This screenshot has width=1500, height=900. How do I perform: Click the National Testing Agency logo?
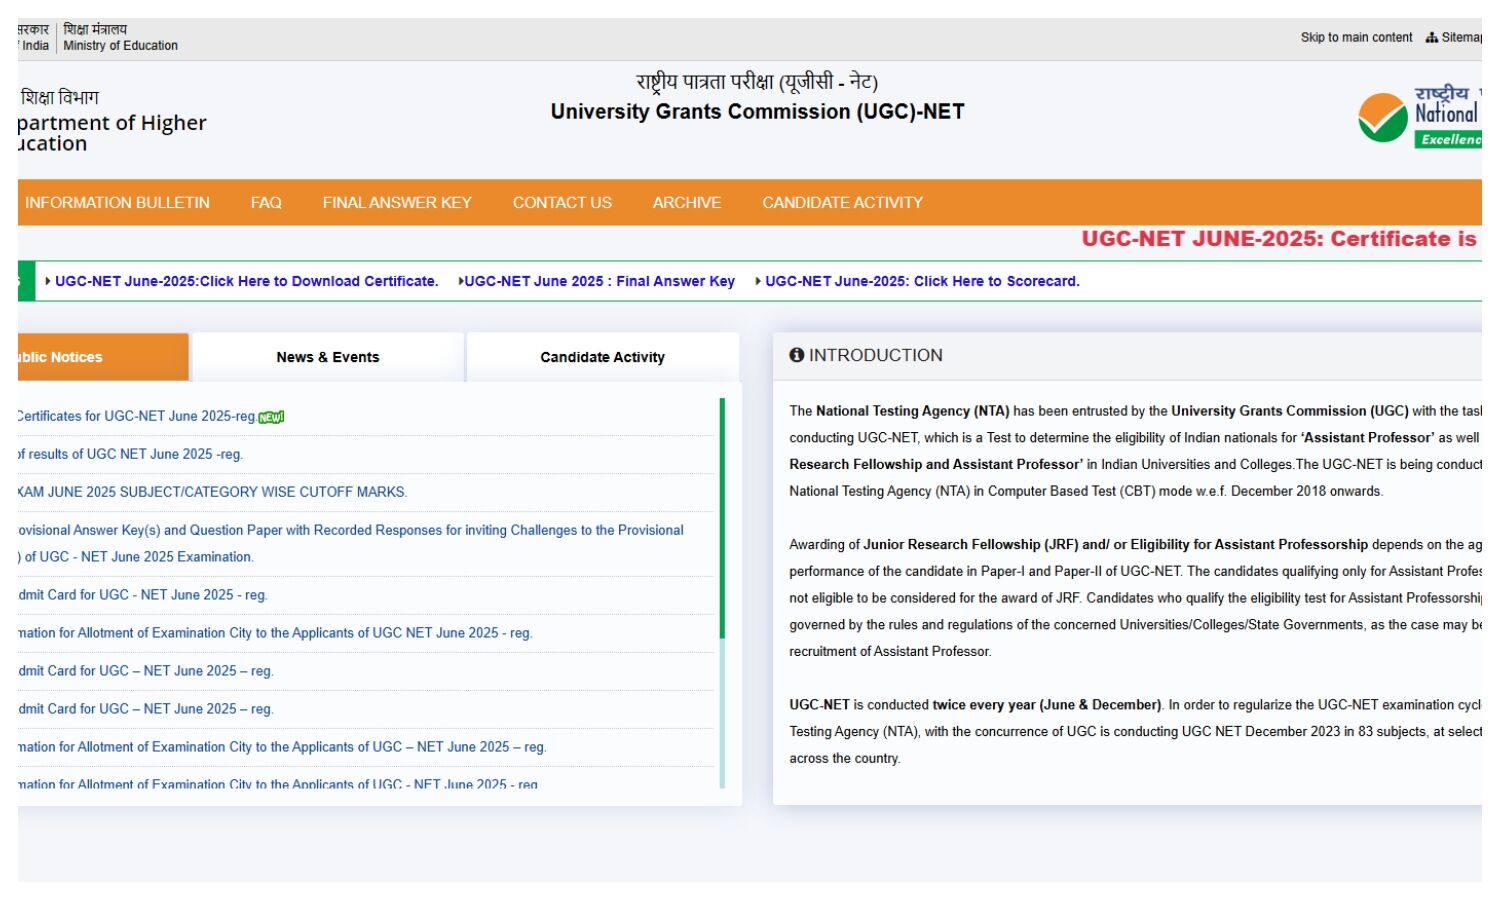click(x=1420, y=118)
